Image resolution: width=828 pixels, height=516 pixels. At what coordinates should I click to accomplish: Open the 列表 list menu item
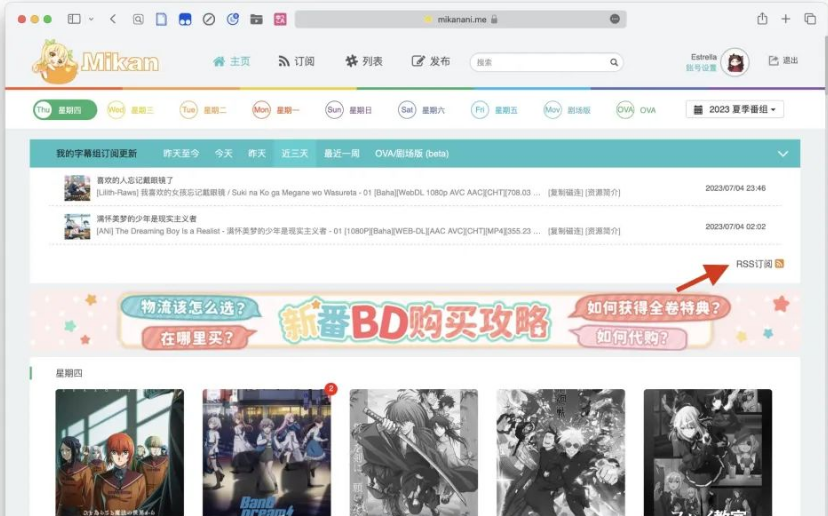(363, 61)
